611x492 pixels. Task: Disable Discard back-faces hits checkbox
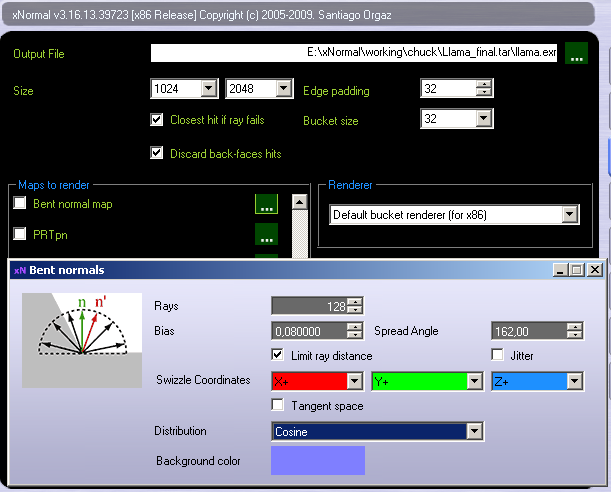tap(156, 153)
